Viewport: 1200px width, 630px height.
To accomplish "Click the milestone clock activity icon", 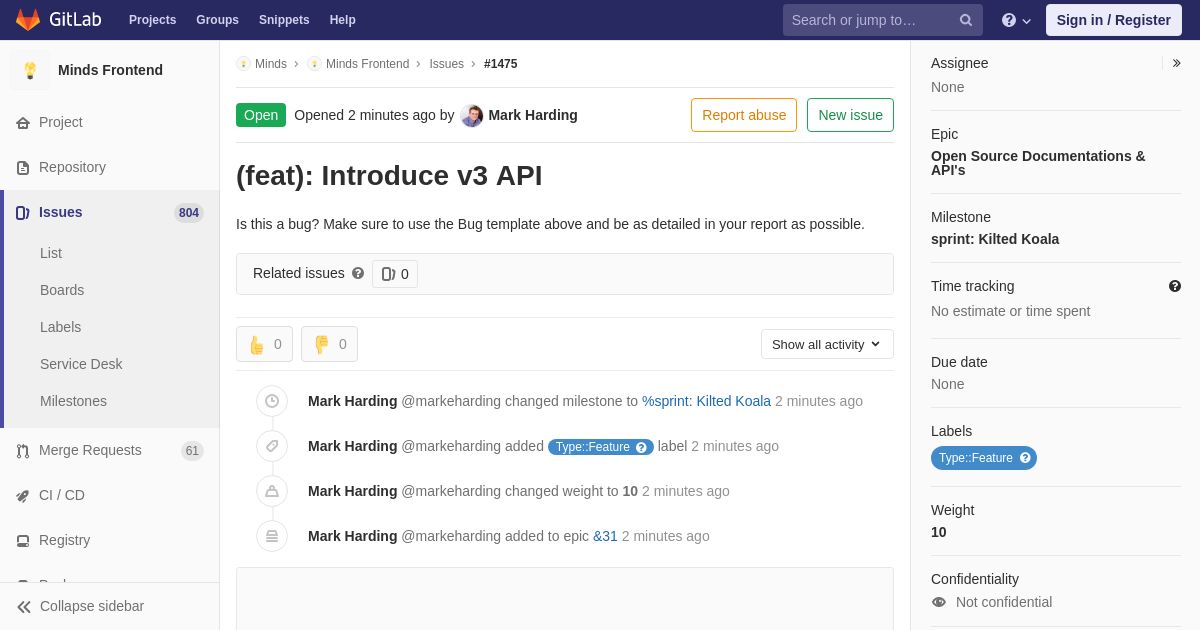I will tap(272, 401).
